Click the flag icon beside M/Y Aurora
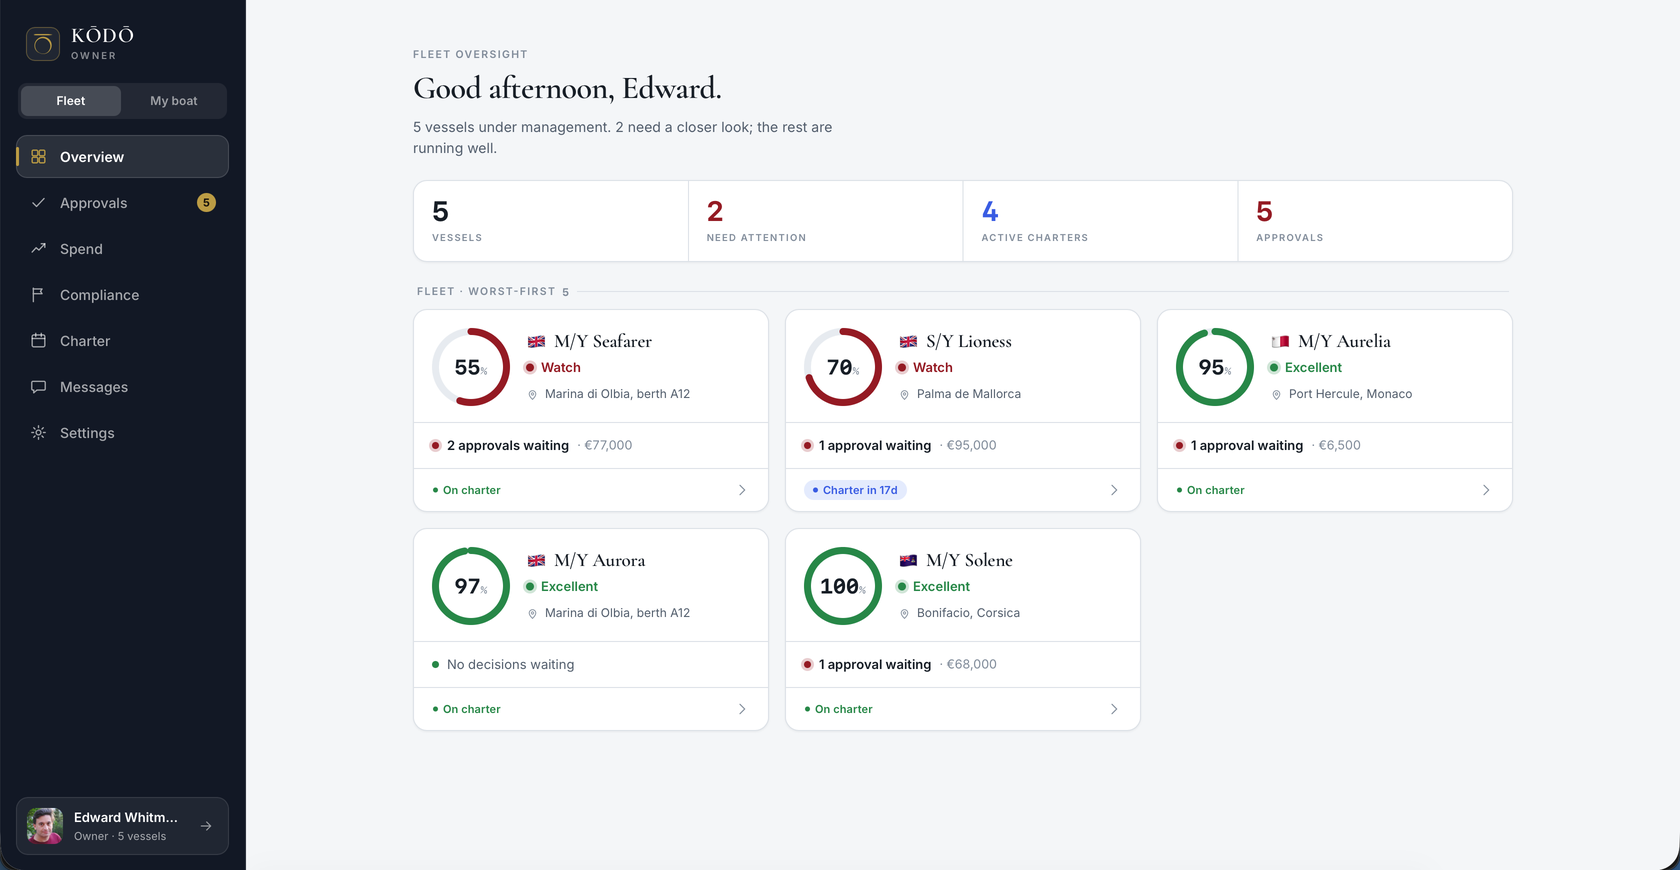Image resolution: width=1680 pixels, height=870 pixels. point(536,561)
